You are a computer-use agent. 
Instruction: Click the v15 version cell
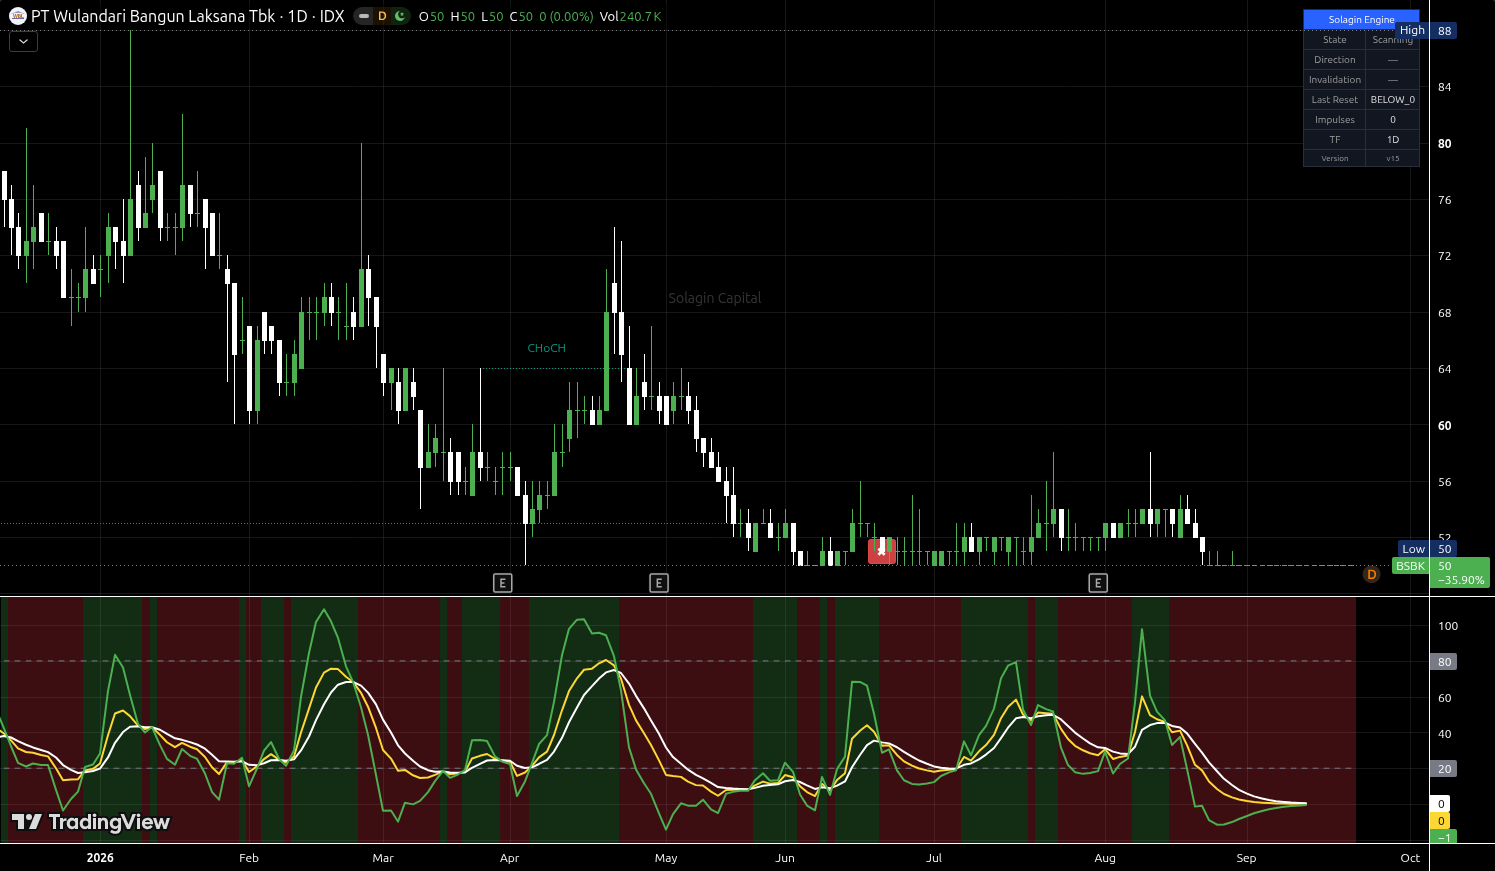pyautogui.click(x=1392, y=158)
